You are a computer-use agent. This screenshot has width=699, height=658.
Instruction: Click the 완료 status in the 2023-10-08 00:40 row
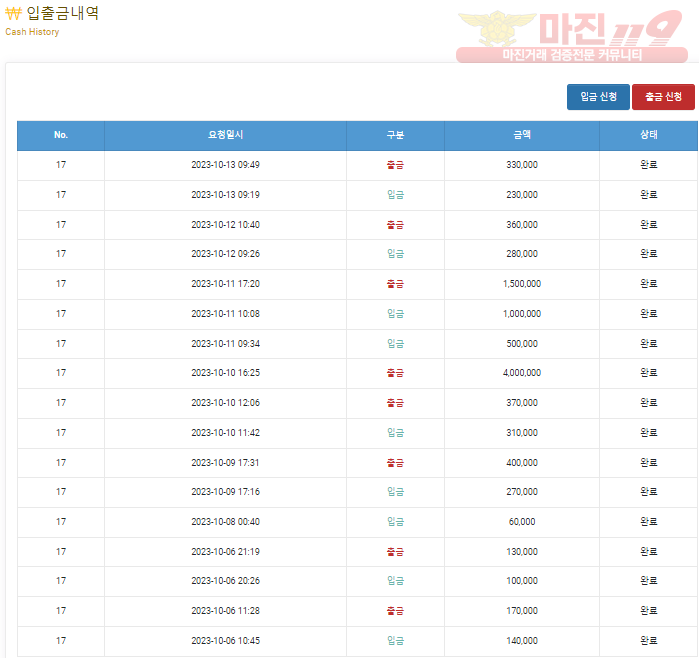(x=648, y=522)
